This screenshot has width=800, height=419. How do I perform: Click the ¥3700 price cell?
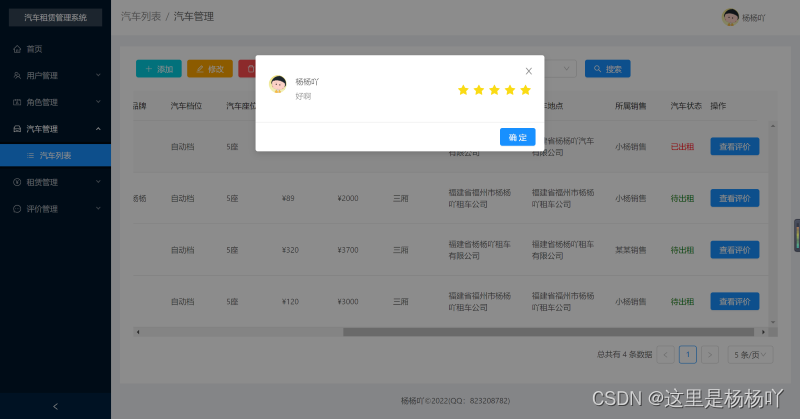click(348, 250)
